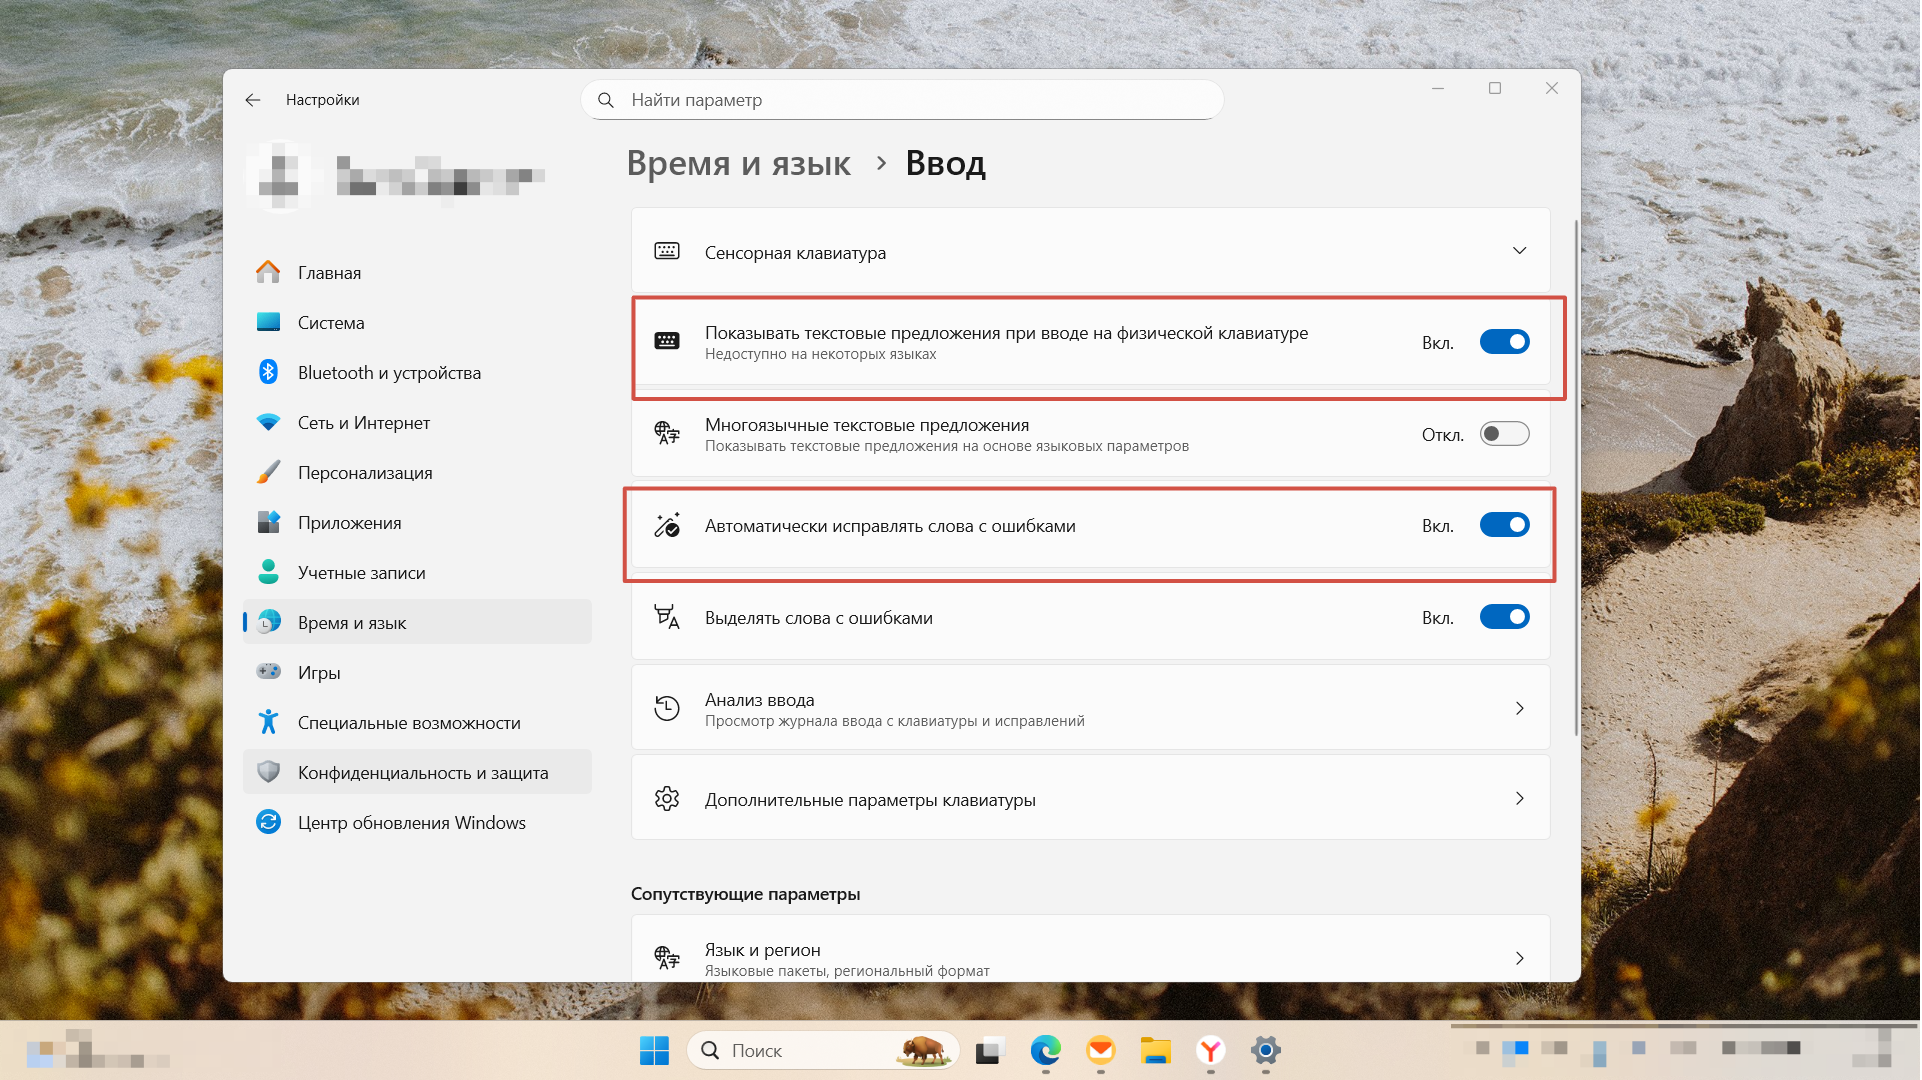Click the Персонализация brush icon
Image resolution: width=1922 pixels, height=1080 pixels.
pos(268,472)
